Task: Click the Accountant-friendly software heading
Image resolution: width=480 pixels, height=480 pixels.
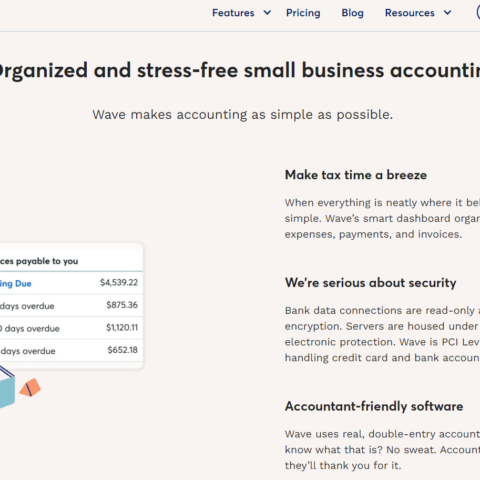Action: coord(374,406)
